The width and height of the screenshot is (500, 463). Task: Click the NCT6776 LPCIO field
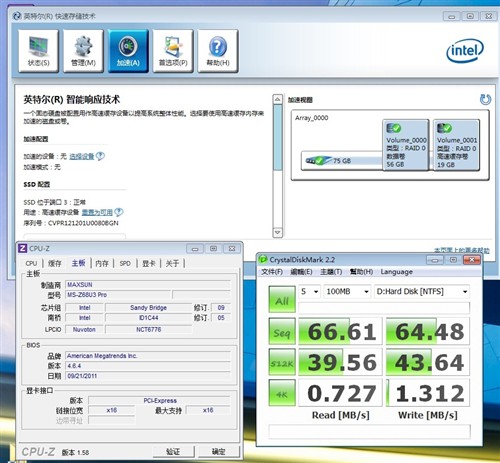[x=148, y=329]
